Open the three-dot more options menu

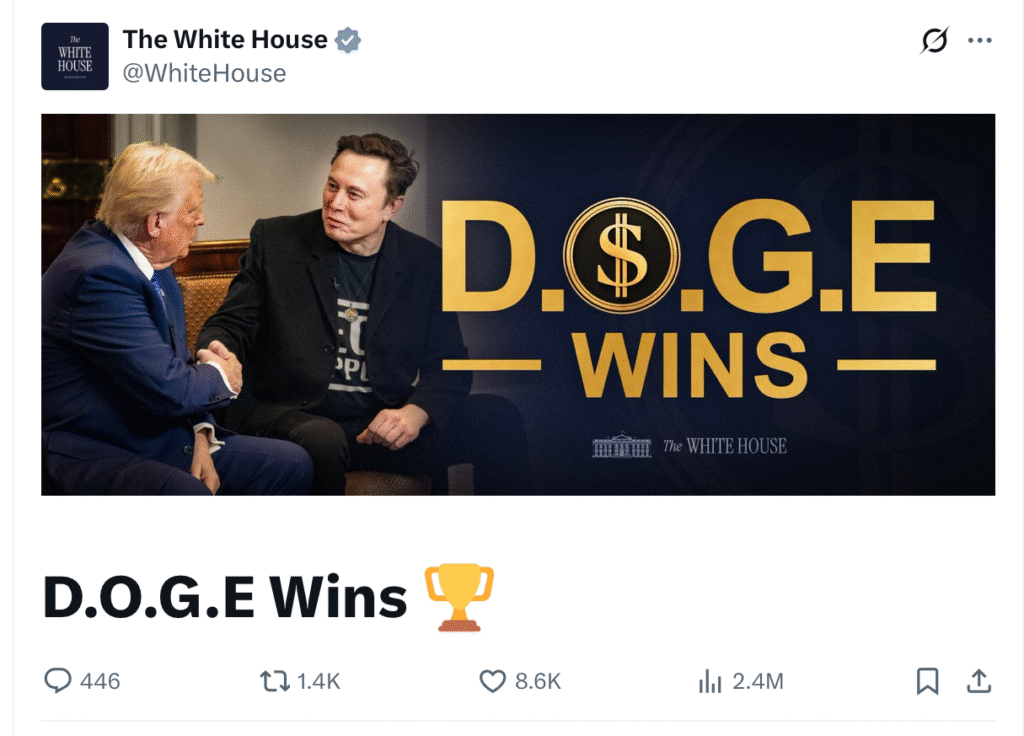(x=980, y=40)
